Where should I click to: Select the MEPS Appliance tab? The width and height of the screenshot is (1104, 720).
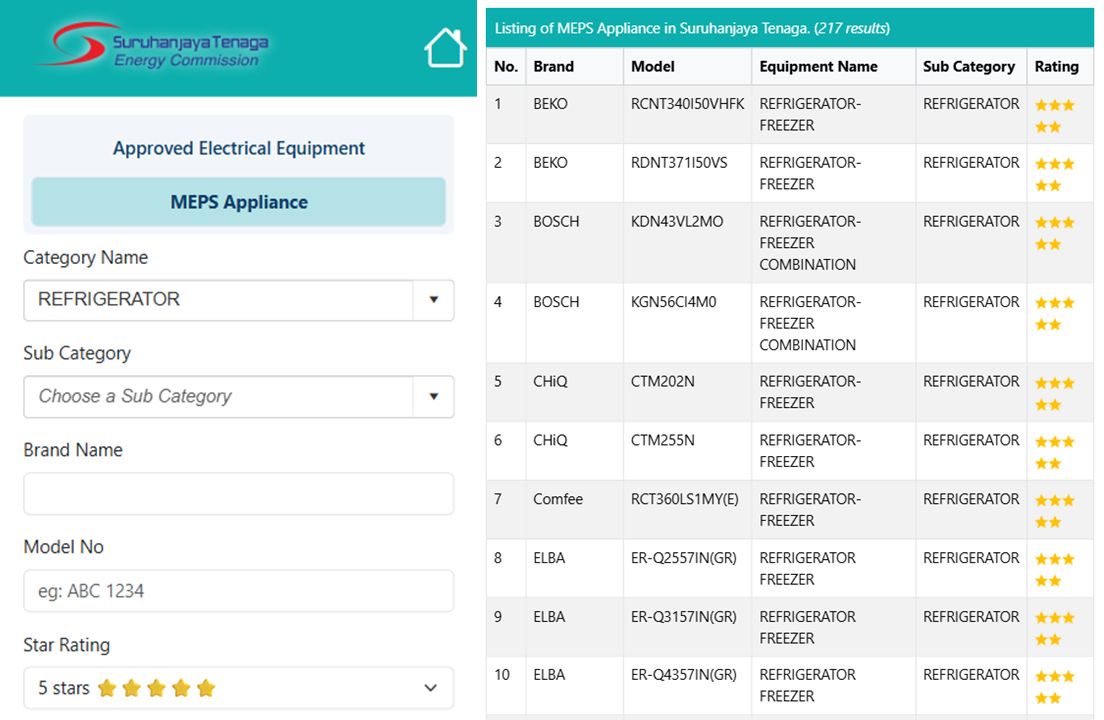[238, 202]
